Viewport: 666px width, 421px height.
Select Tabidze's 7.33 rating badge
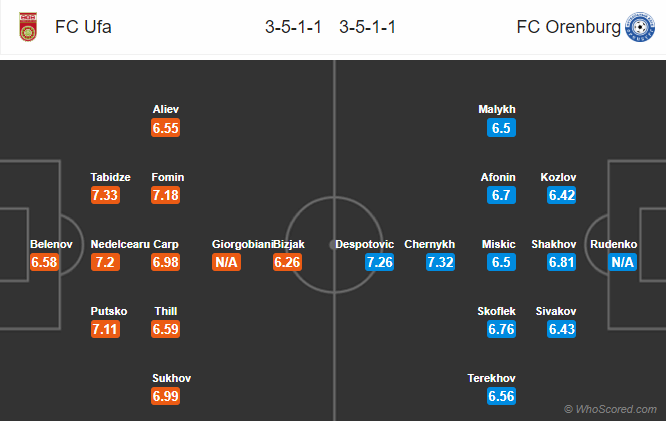pos(105,195)
